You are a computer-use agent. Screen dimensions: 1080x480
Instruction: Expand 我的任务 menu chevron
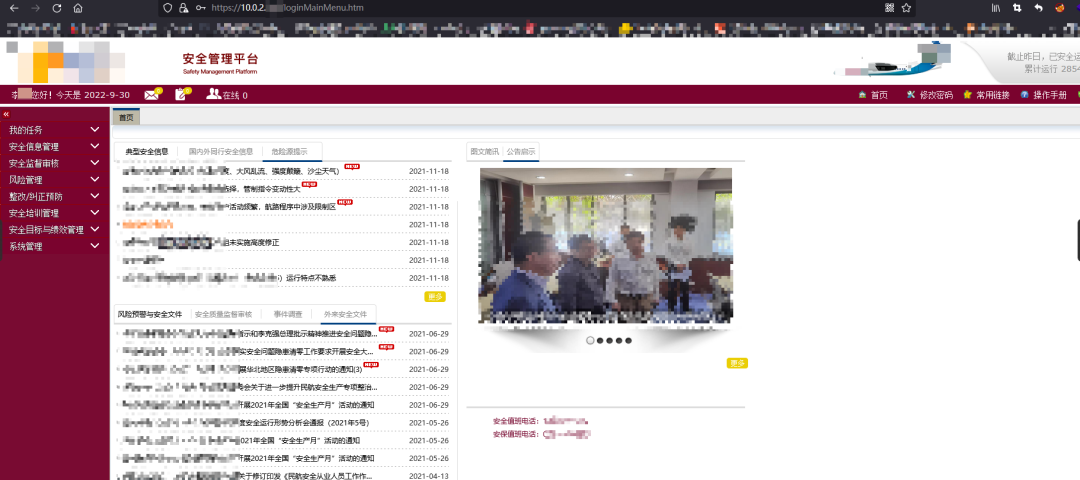[95, 129]
